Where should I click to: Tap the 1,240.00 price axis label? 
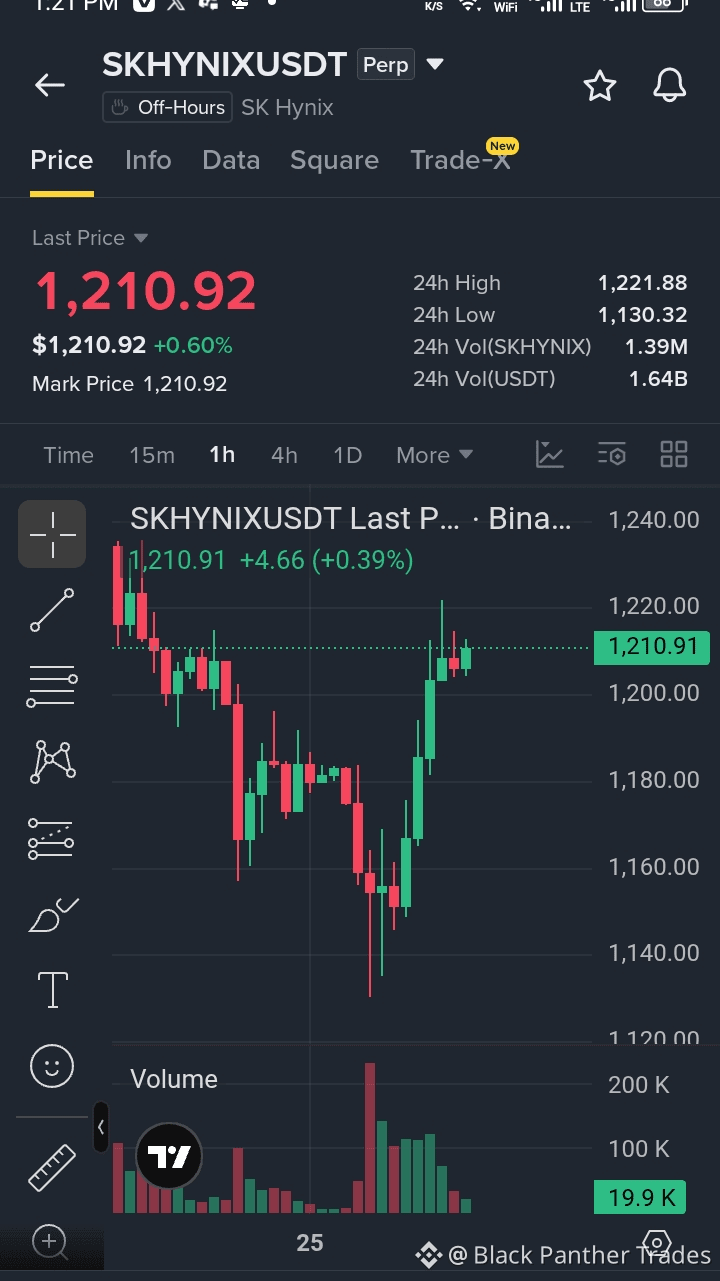pyautogui.click(x=654, y=520)
